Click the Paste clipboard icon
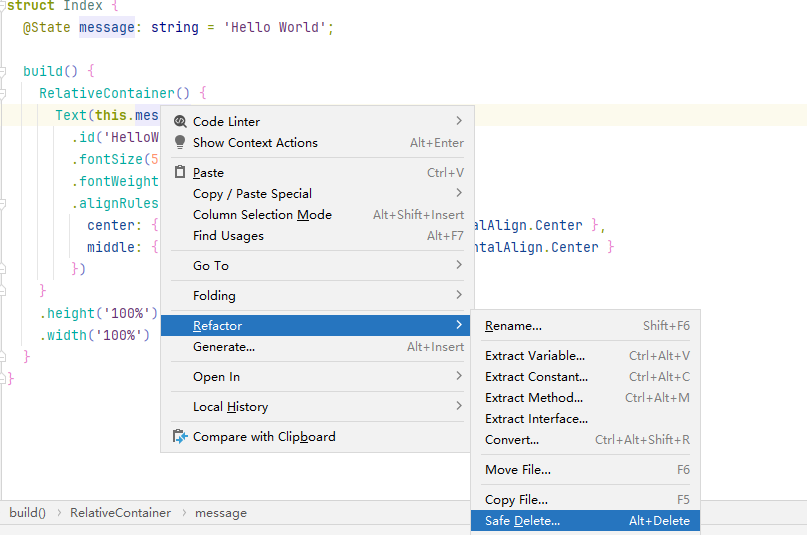Viewport: 807px width, 535px height. click(180, 173)
